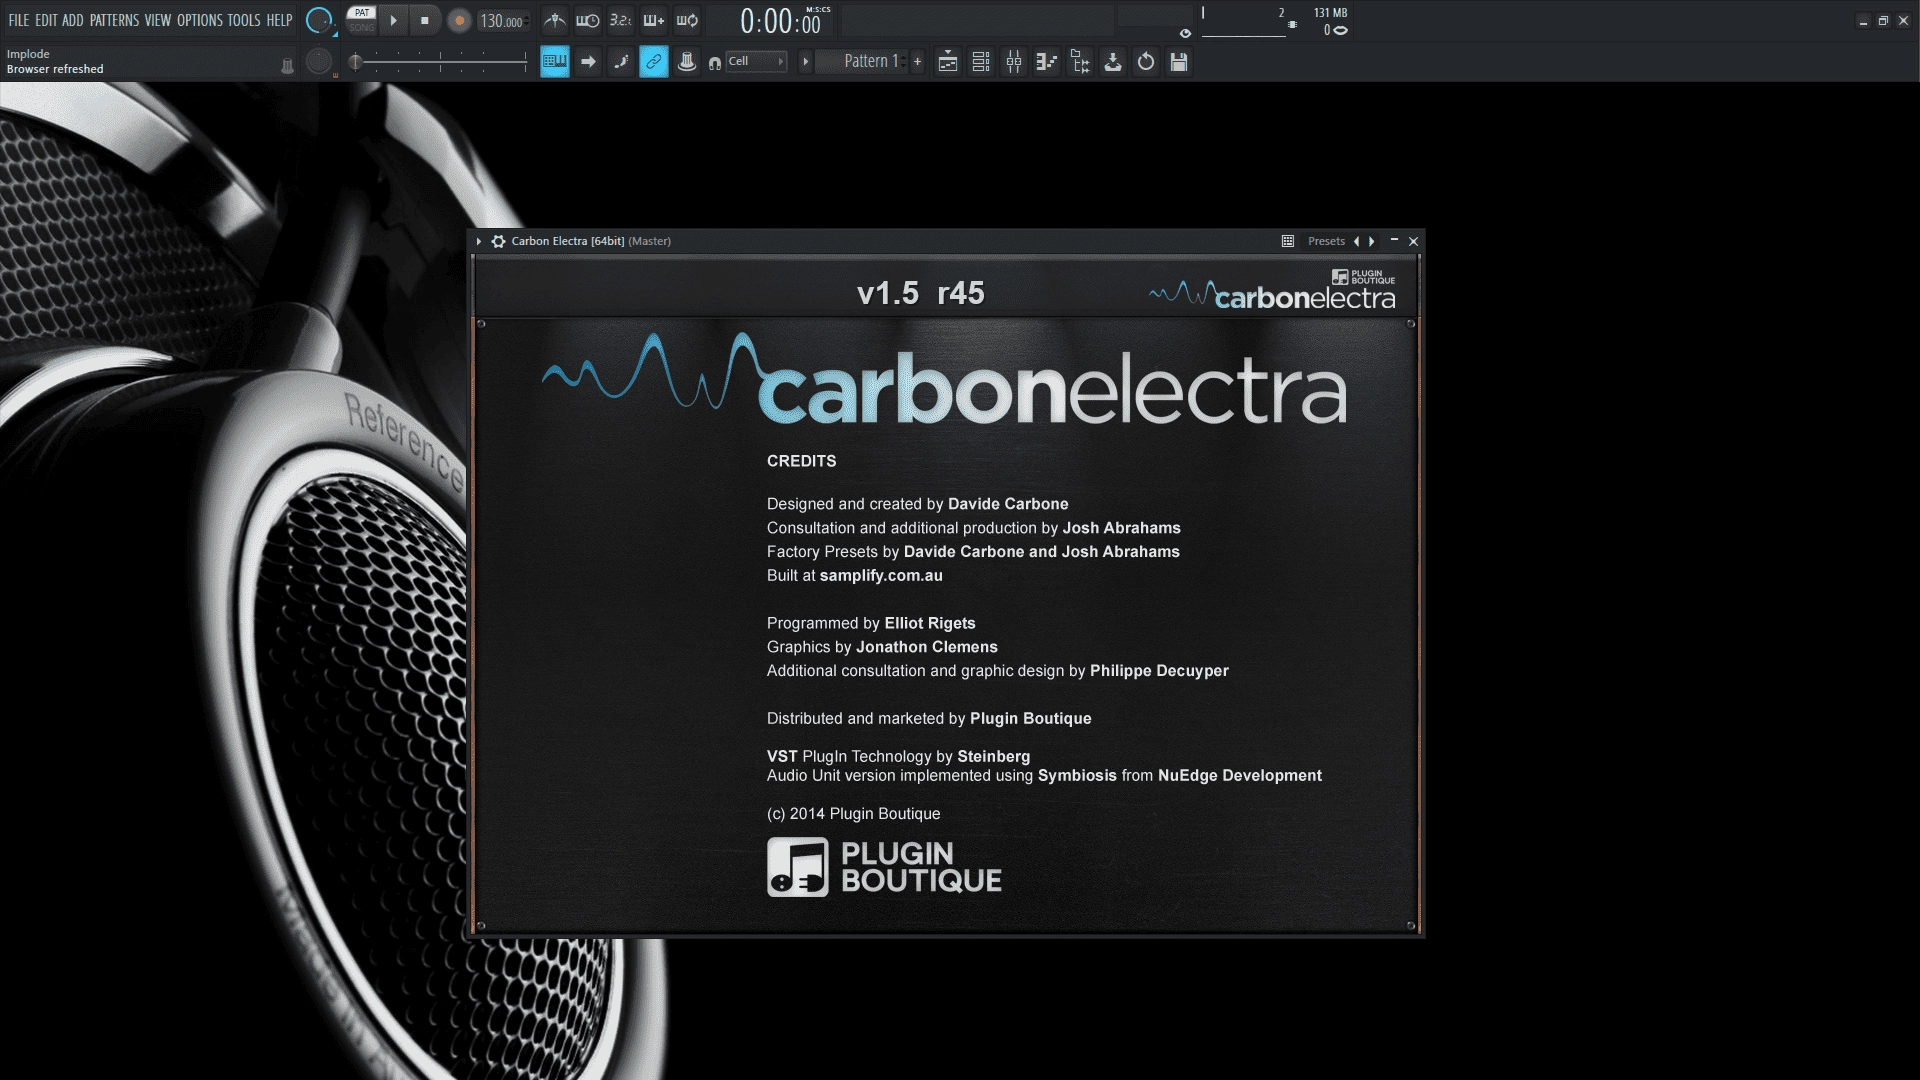Open the plugin preset browser grid icon
The width and height of the screenshot is (1920, 1080).
[1288, 241]
